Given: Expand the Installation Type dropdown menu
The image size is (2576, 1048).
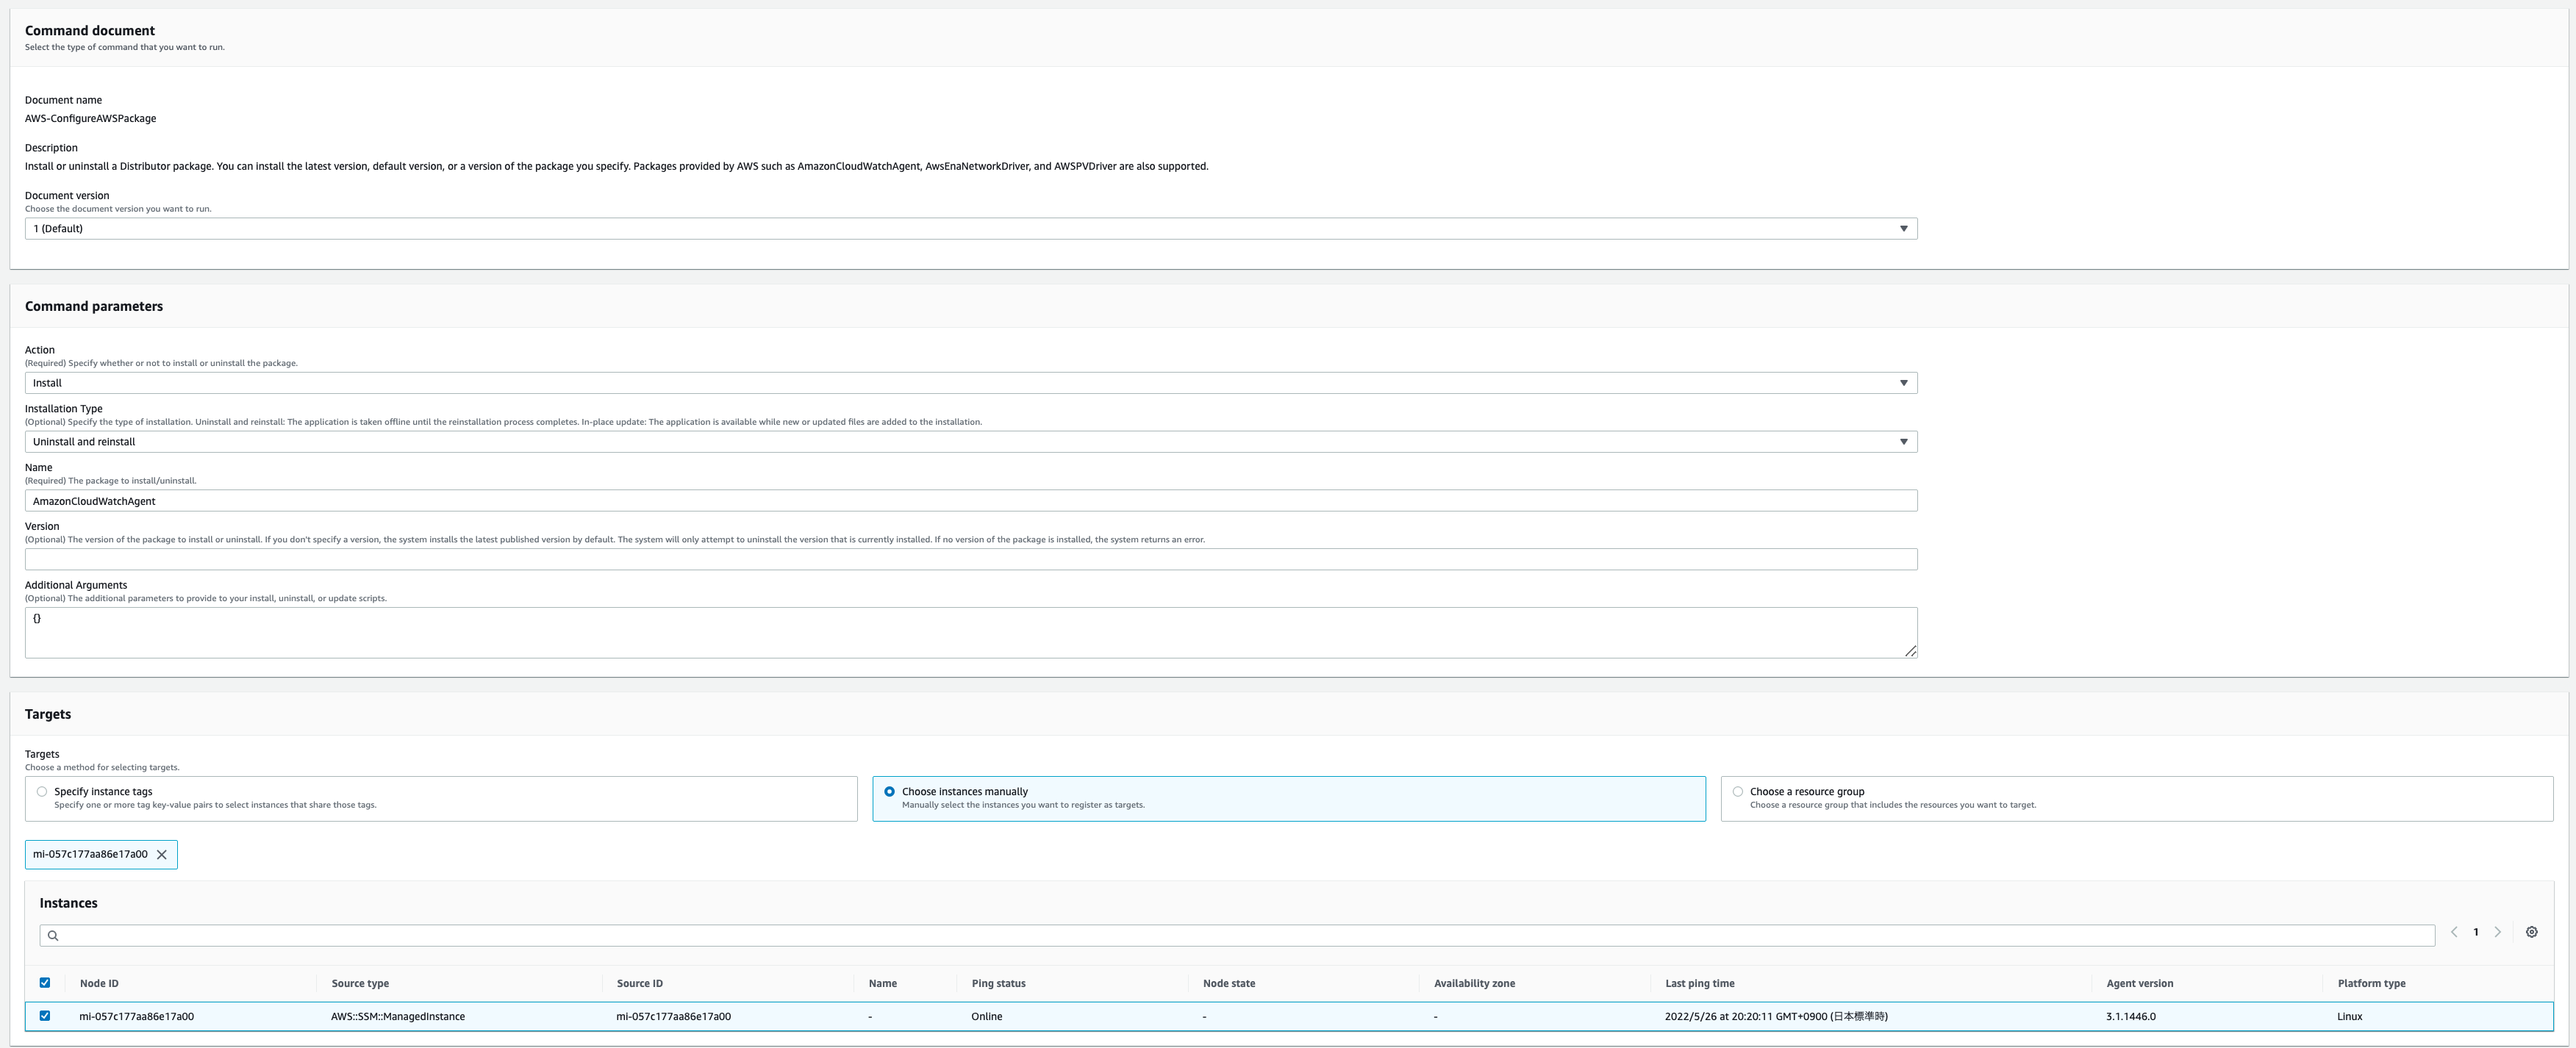Looking at the screenshot, I should [1903, 440].
